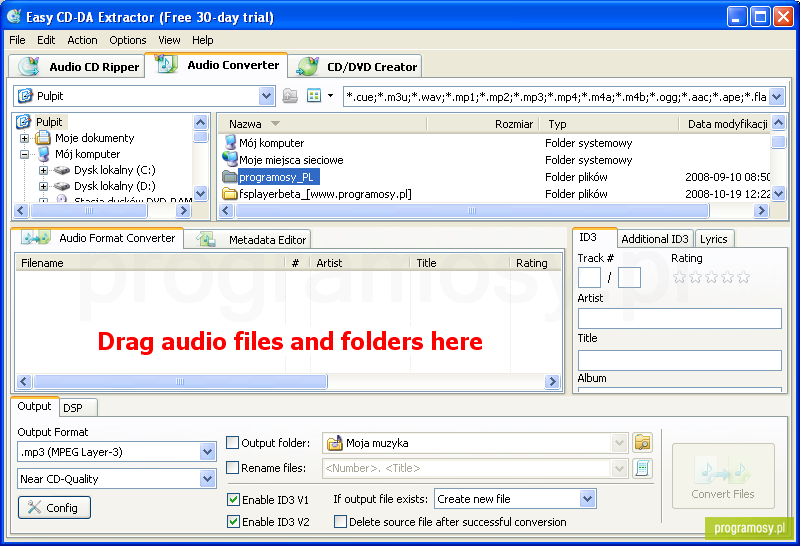Image resolution: width=800 pixels, height=546 pixels.
Task: Switch to the Additional ID3 tab
Action: coord(655,239)
